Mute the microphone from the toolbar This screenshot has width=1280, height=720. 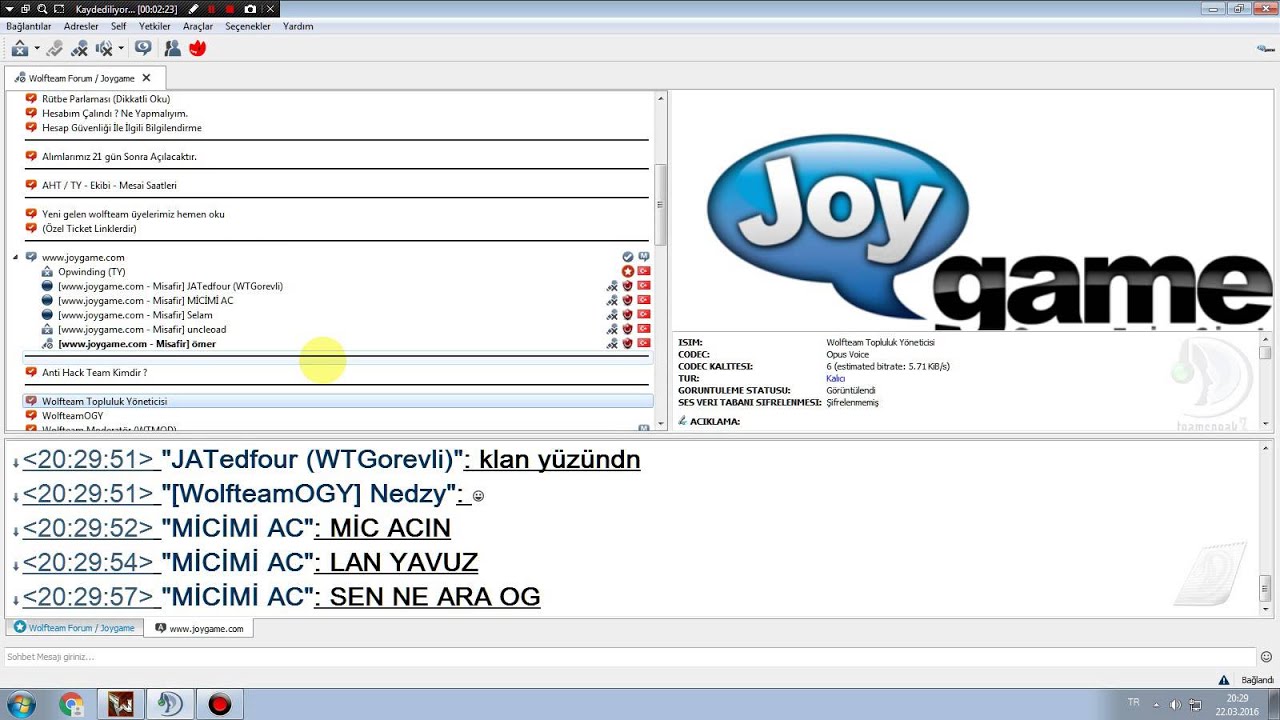79,48
